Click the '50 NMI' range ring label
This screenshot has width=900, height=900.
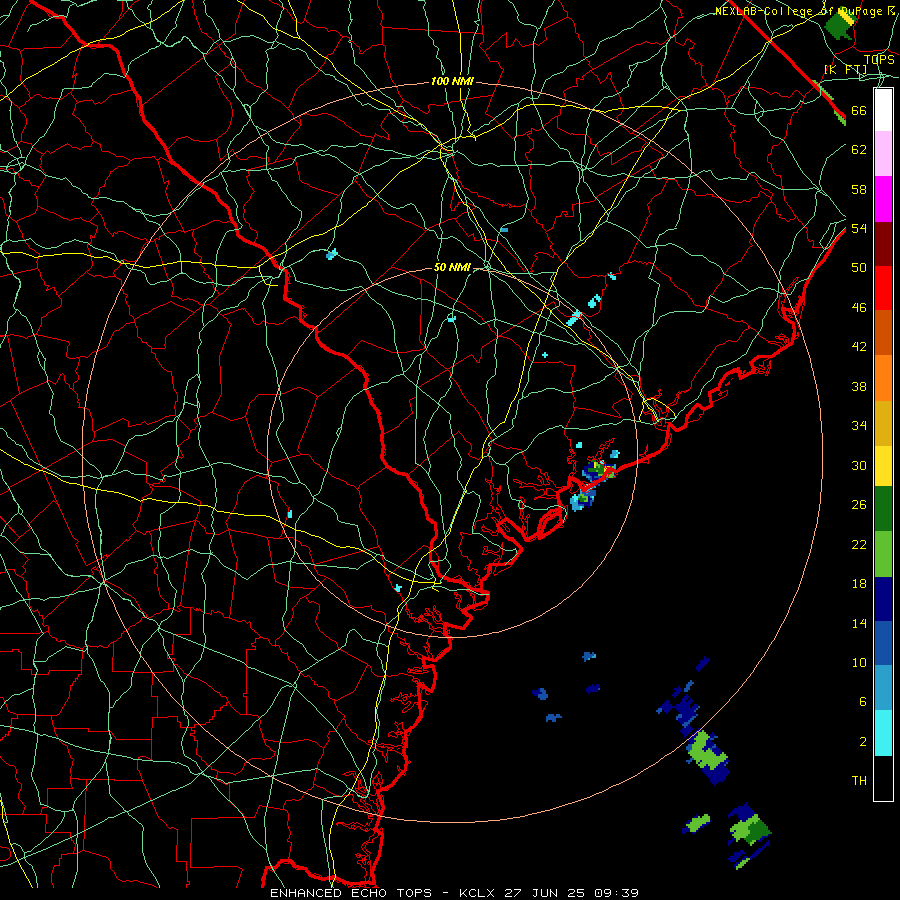point(452,267)
